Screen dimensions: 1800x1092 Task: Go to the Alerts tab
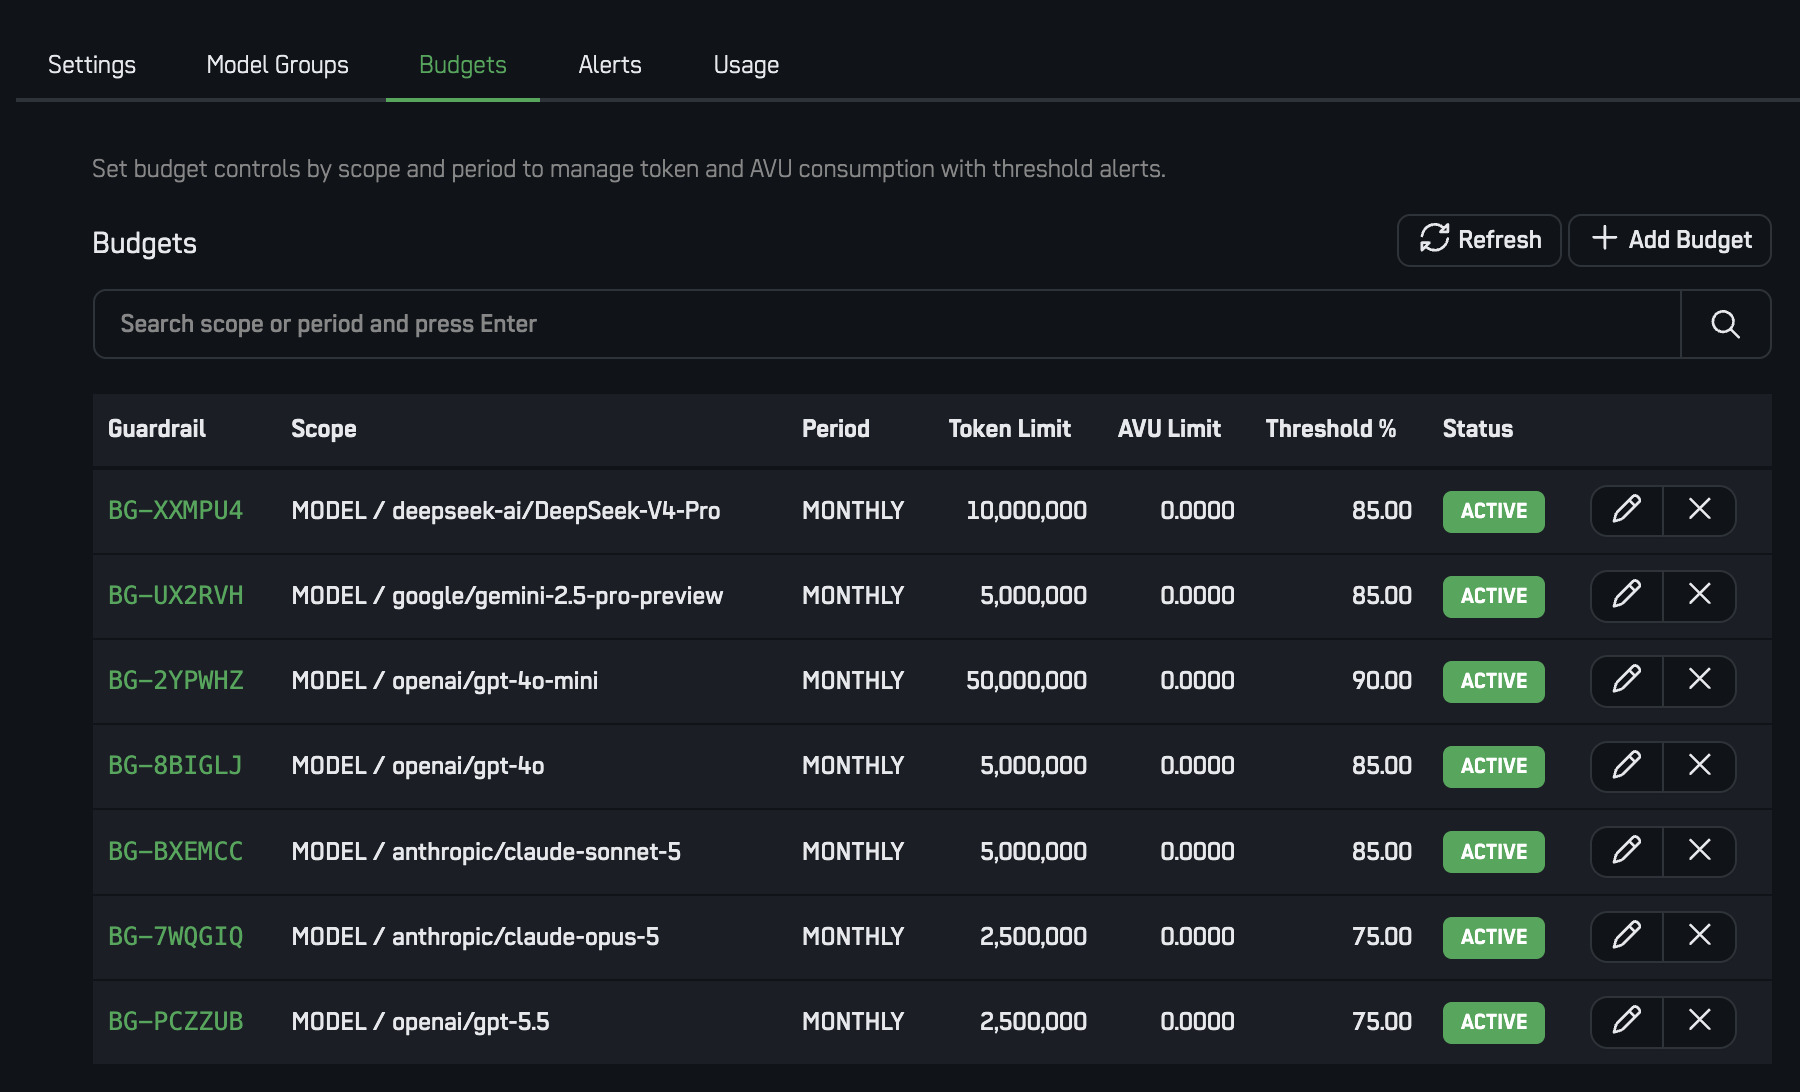610,65
